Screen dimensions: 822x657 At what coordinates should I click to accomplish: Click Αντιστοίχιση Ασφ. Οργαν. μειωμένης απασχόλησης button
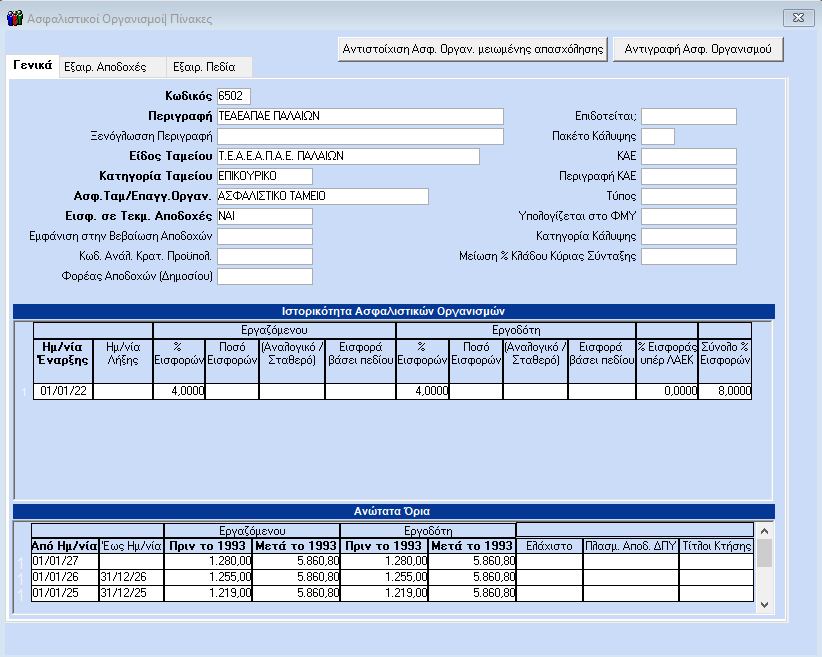click(473, 49)
